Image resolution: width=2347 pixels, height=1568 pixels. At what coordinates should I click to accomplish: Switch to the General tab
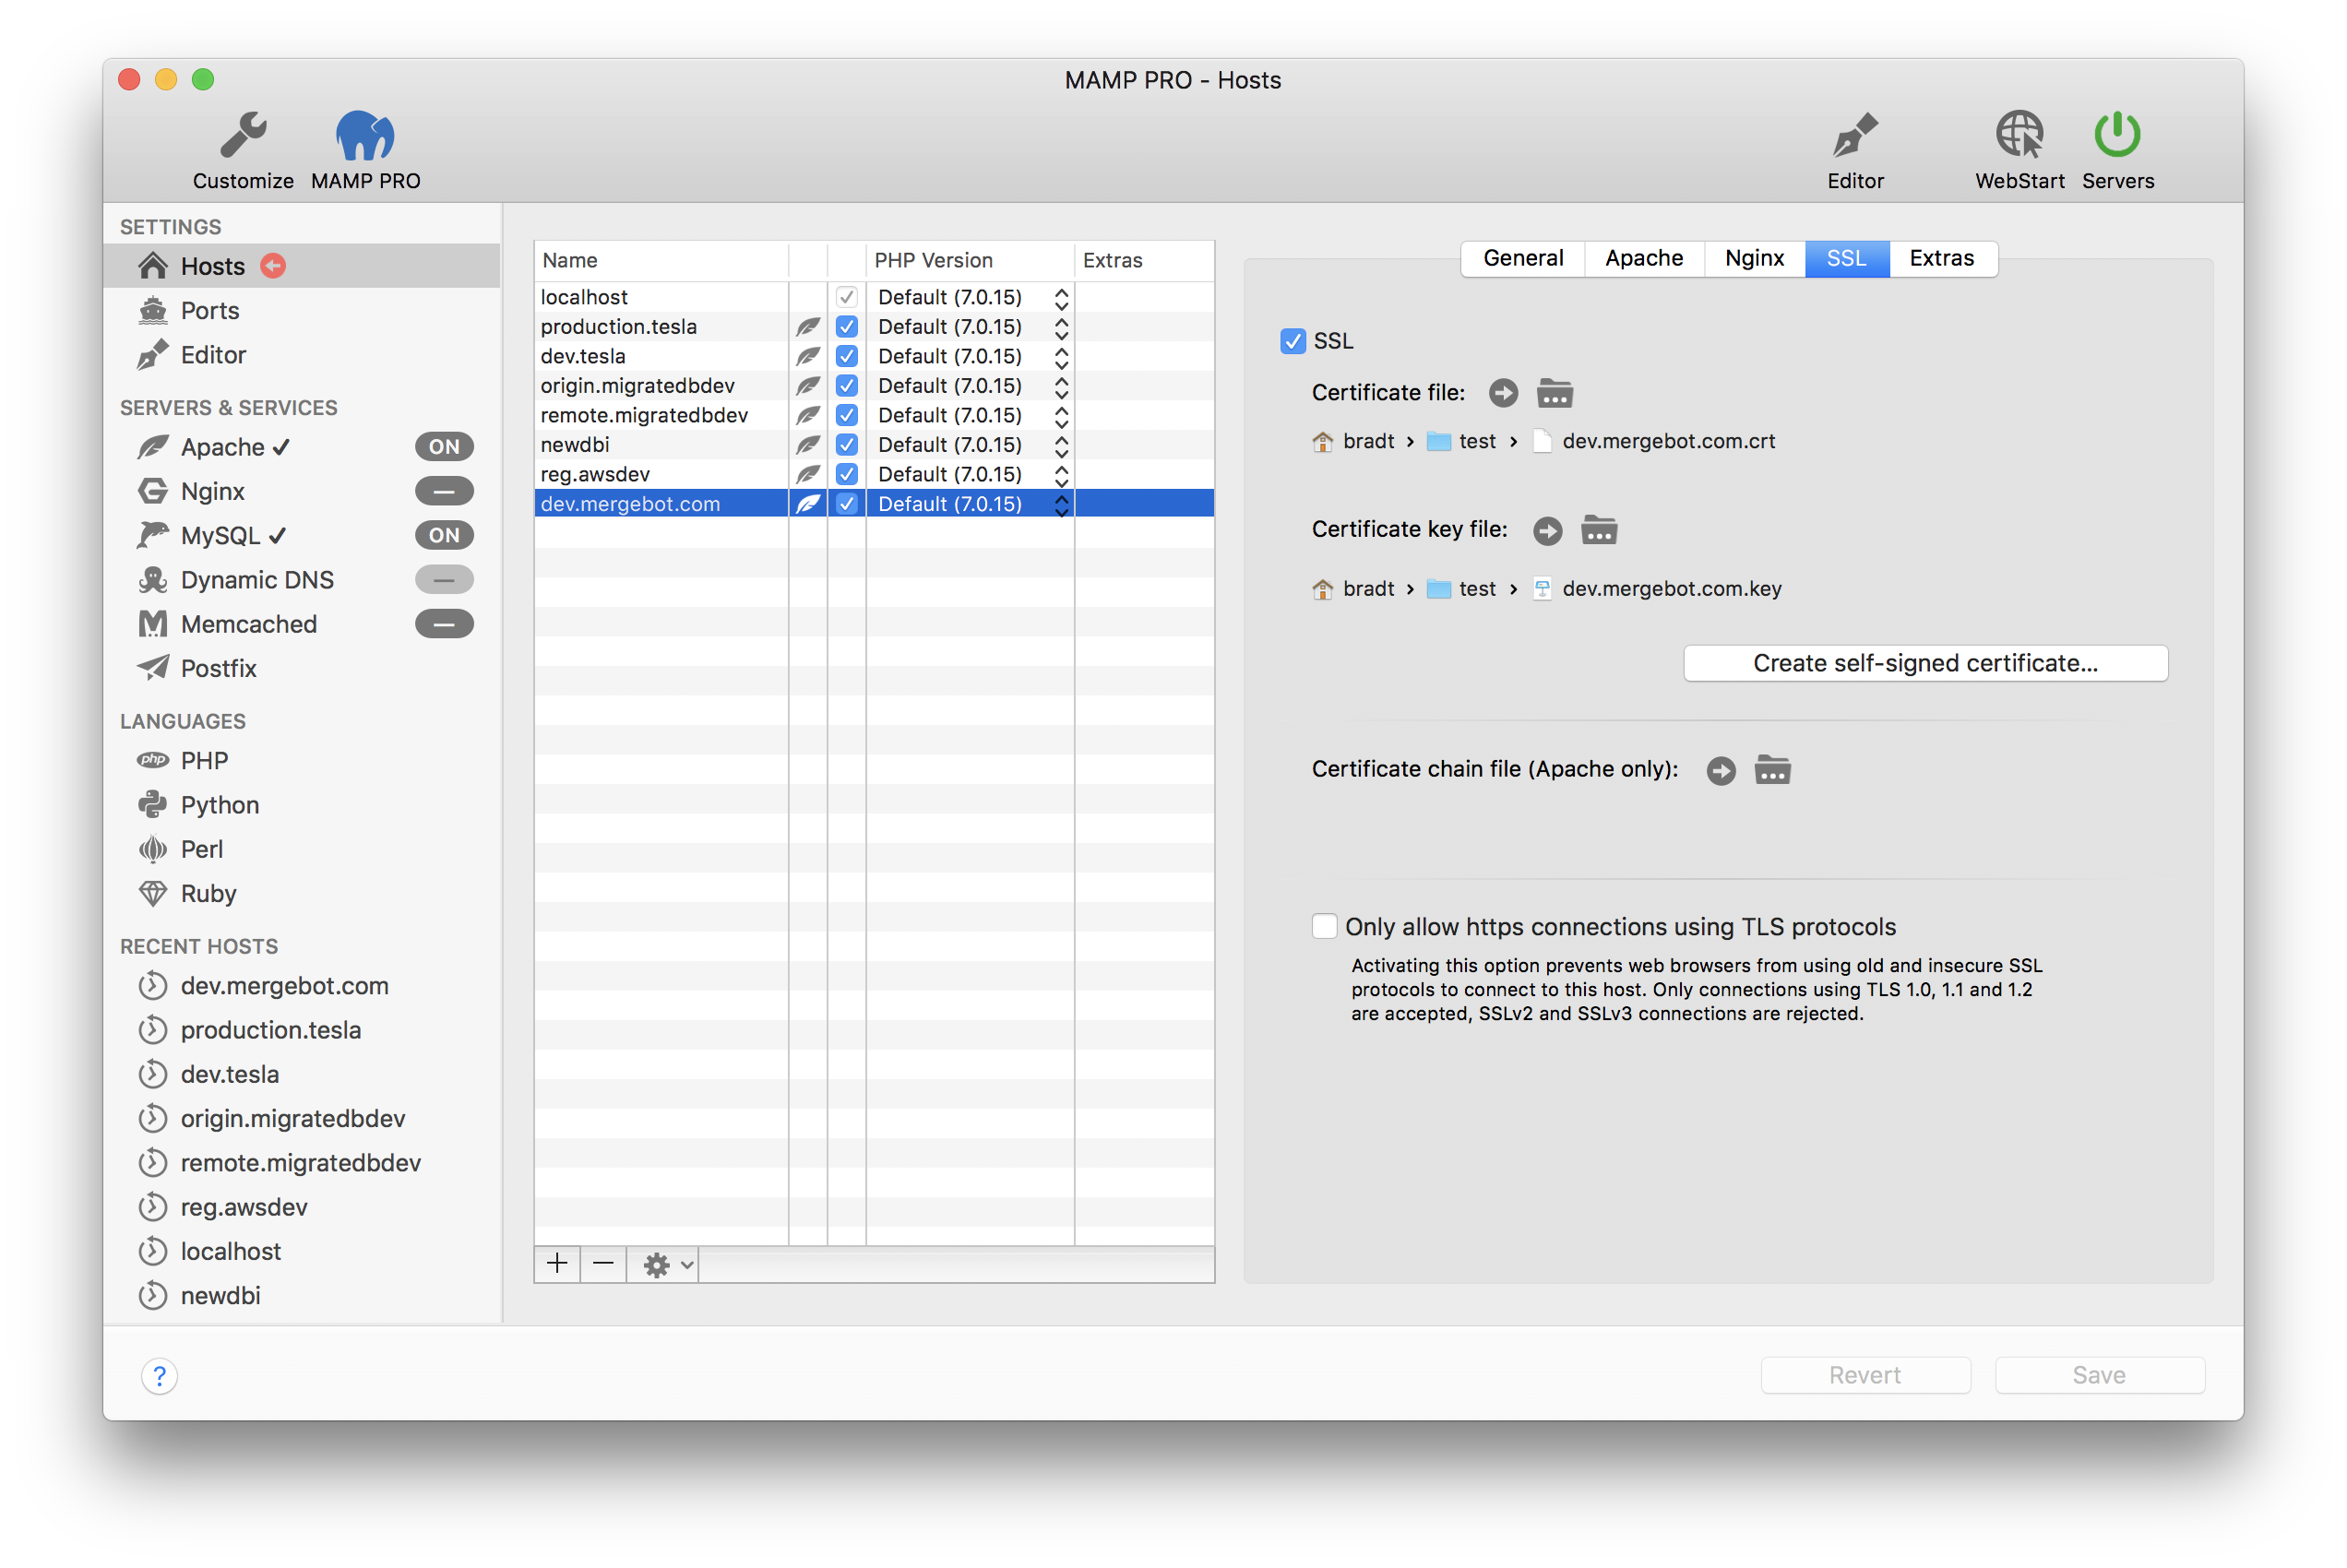[1523, 258]
